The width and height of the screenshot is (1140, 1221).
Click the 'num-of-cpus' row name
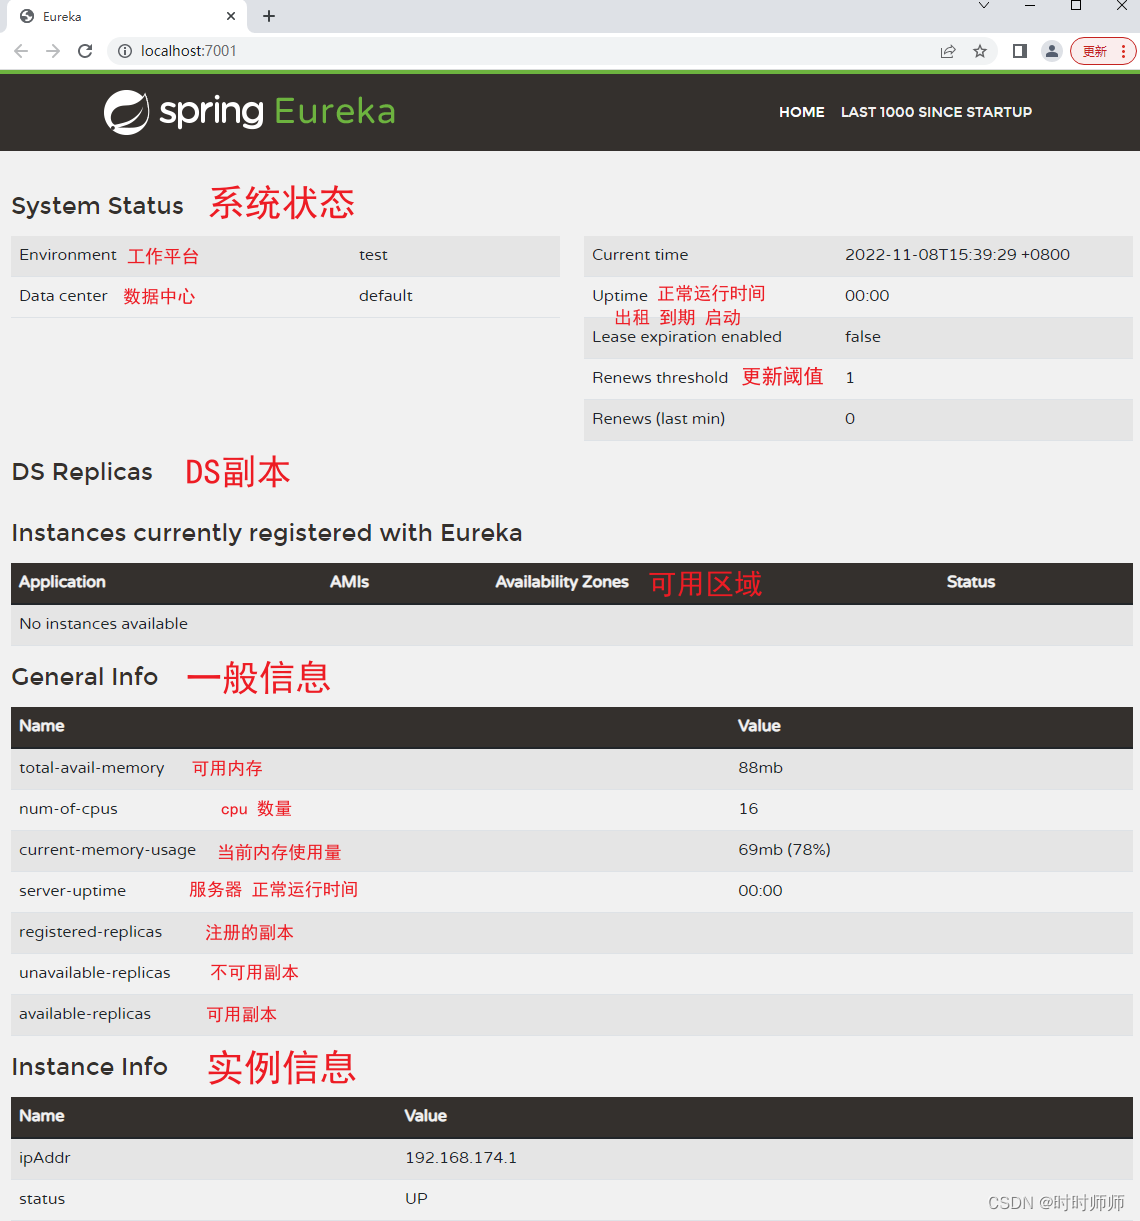point(68,809)
